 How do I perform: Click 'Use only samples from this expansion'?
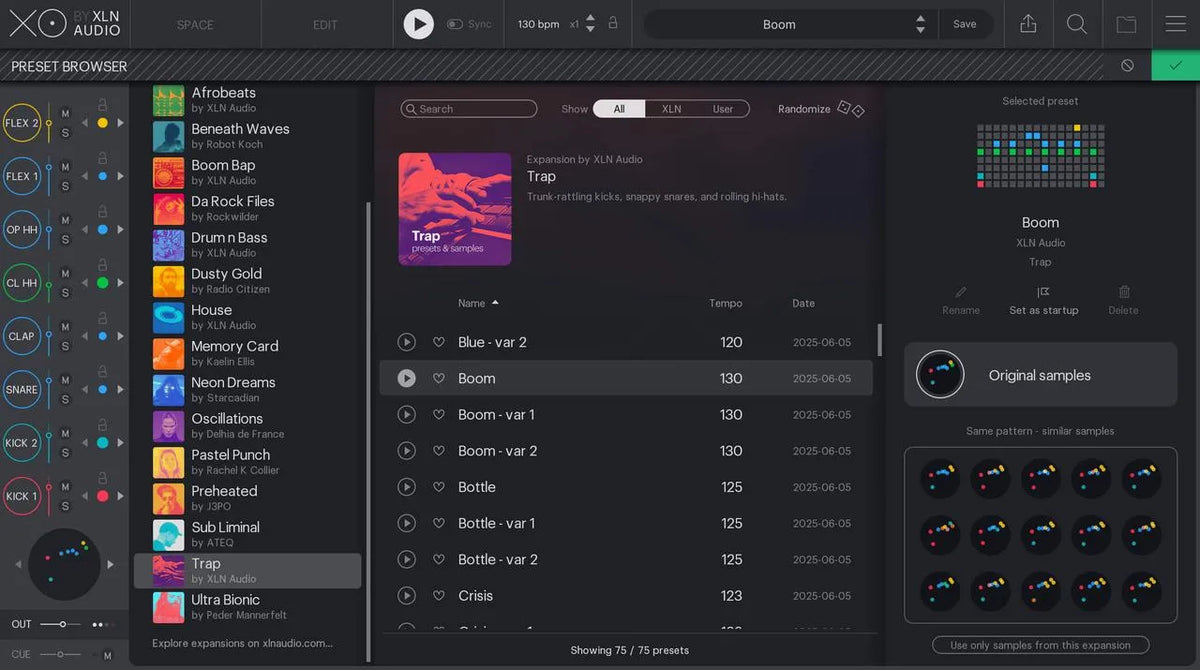click(x=1040, y=645)
